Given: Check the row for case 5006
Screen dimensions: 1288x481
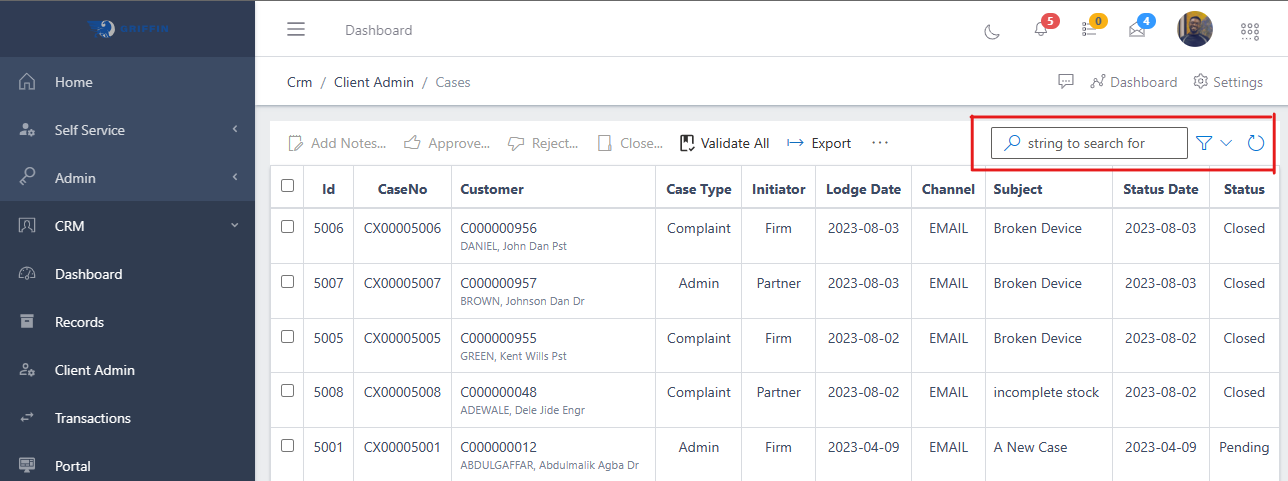Looking at the screenshot, I should (288, 227).
